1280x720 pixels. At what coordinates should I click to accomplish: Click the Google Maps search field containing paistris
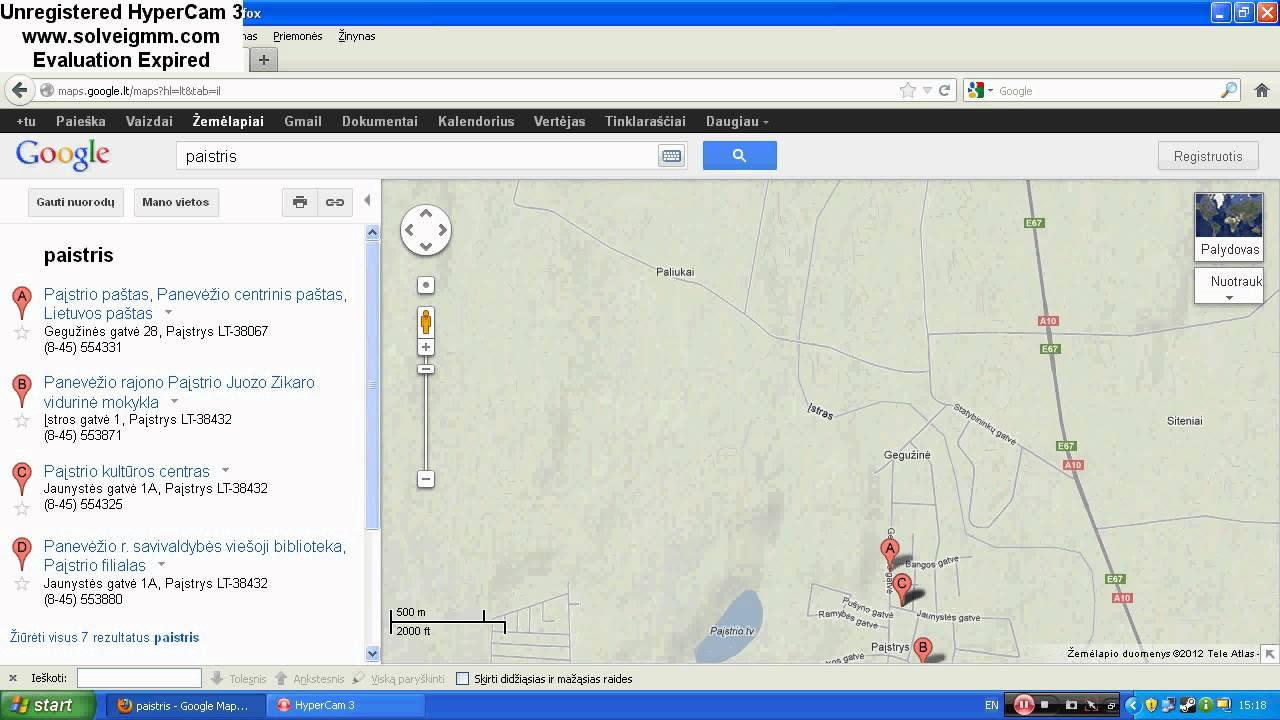[419, 156]
